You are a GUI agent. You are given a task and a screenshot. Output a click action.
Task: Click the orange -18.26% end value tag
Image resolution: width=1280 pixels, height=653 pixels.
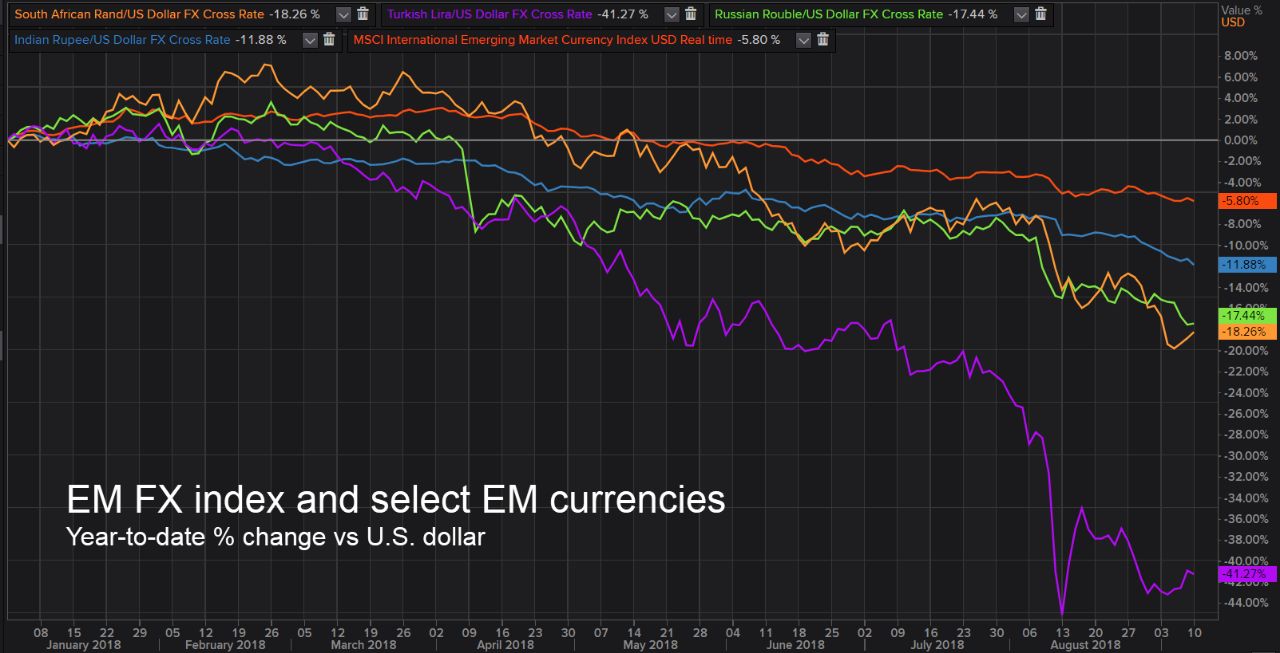tap(1248, 331)
